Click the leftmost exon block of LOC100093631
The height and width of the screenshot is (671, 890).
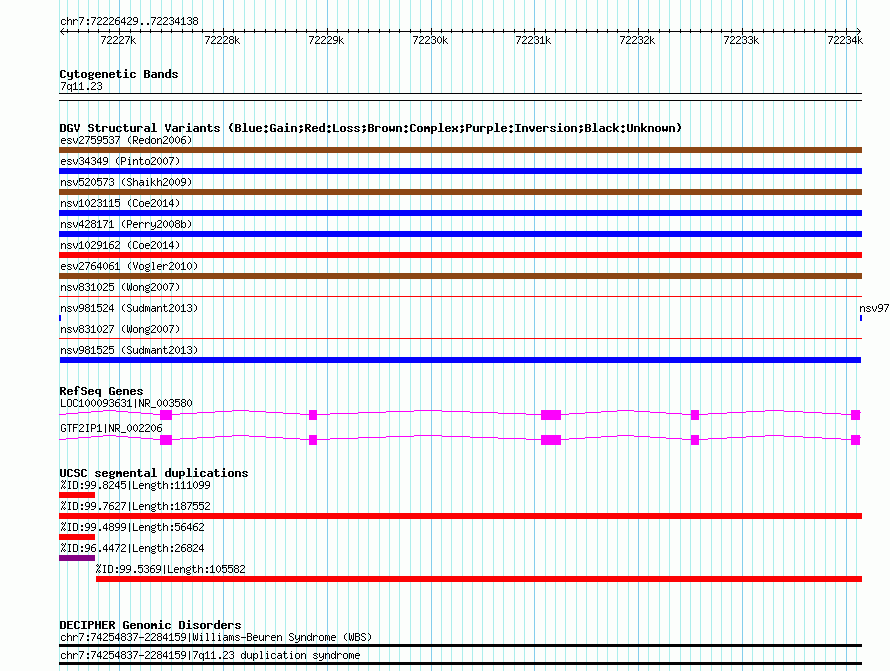coord(166,415)
